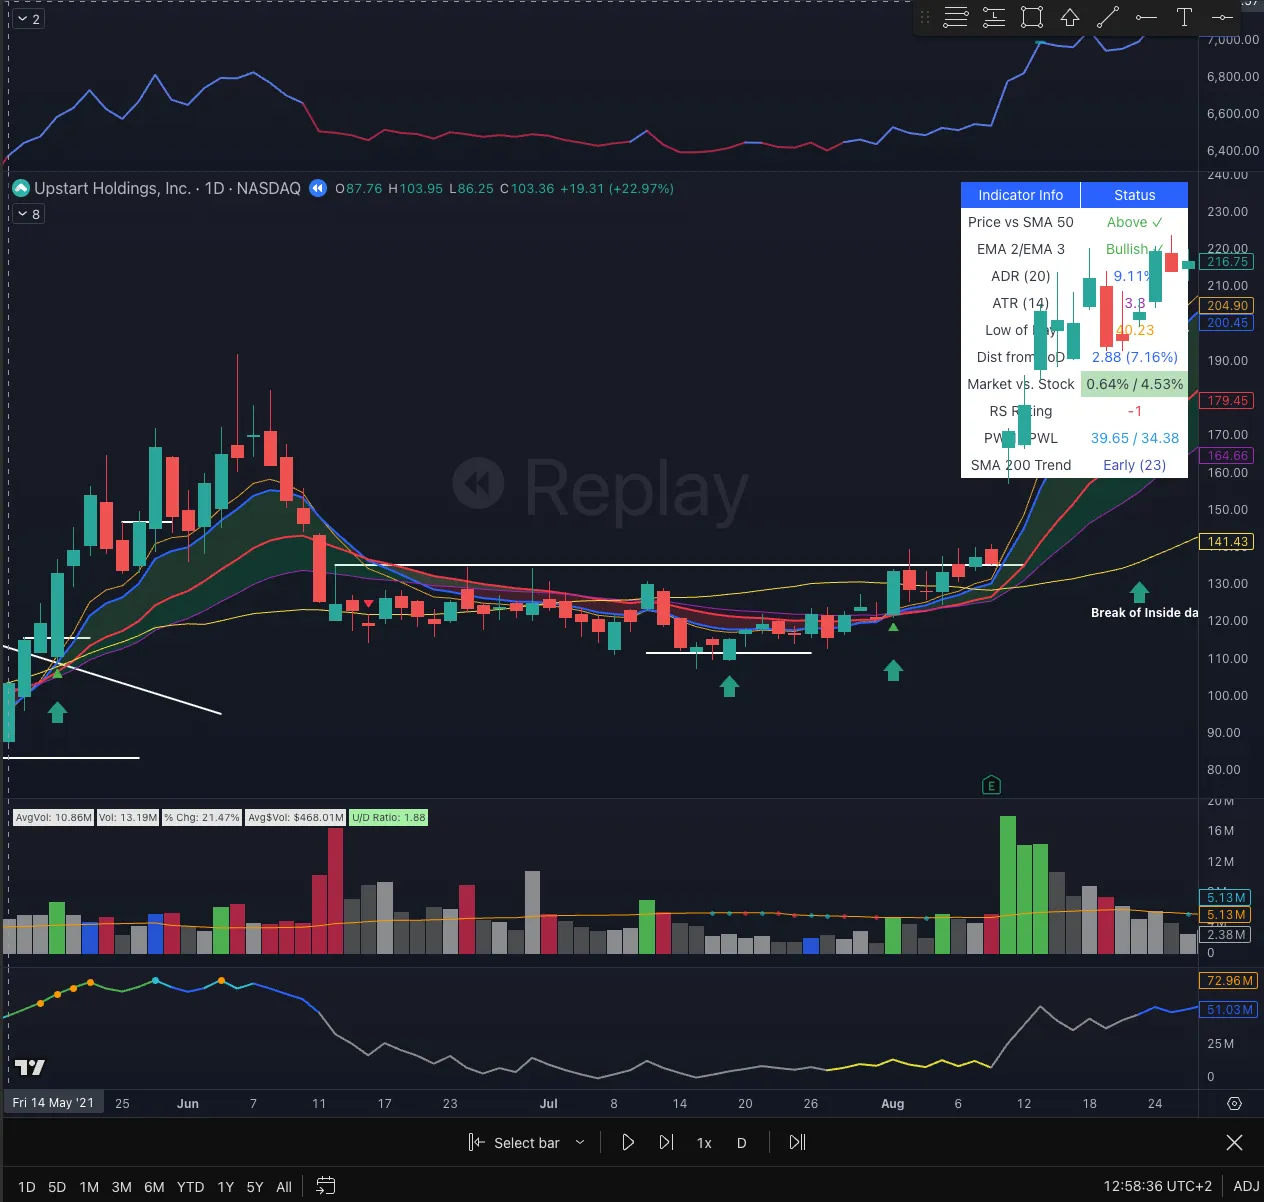Open replay speed 1x menu
1264x1202 pixels.
704,1142
